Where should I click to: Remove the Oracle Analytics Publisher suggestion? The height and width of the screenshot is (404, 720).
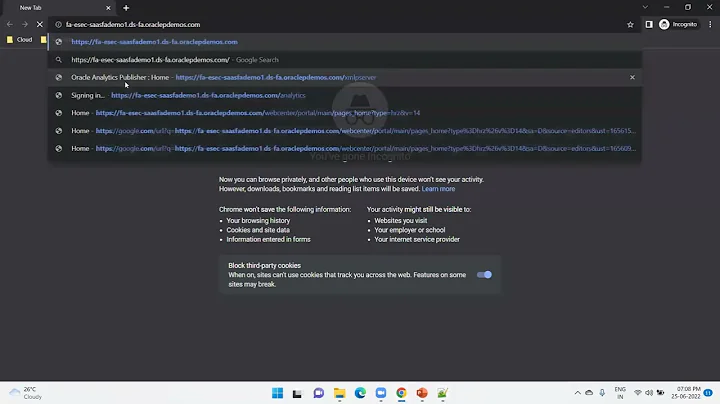click(x=632, y=78)
